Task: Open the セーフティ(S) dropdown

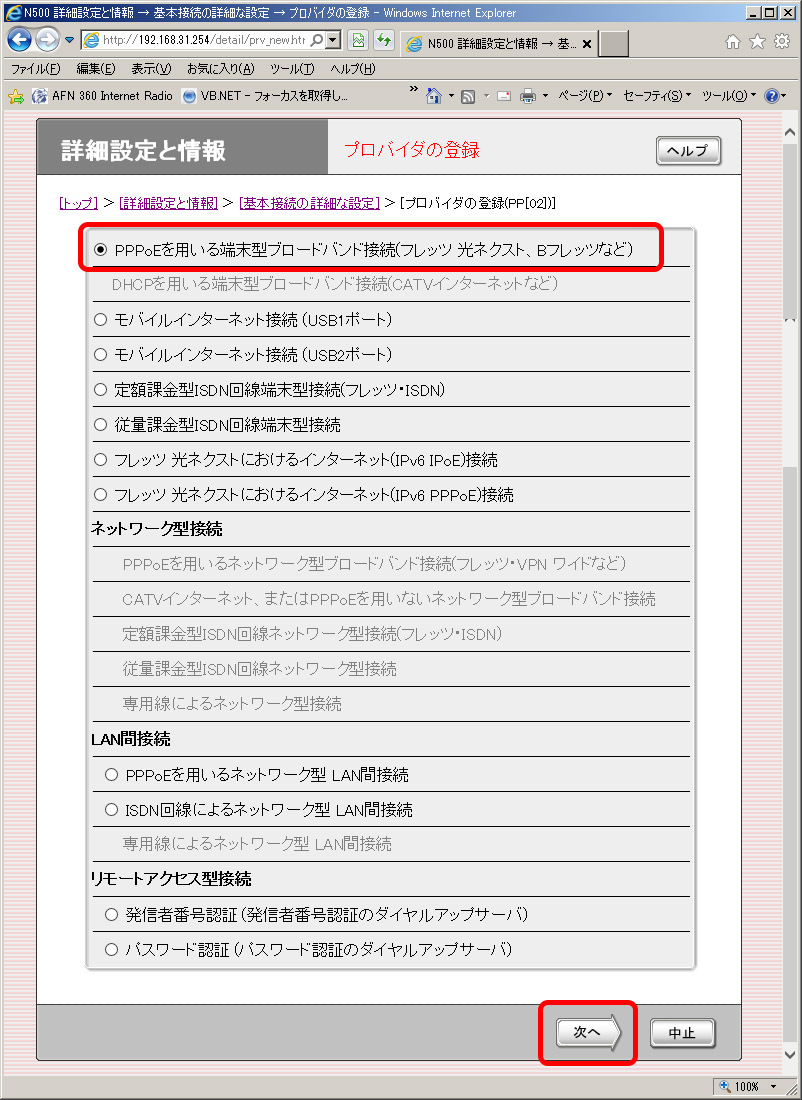Action: (657, 95)
